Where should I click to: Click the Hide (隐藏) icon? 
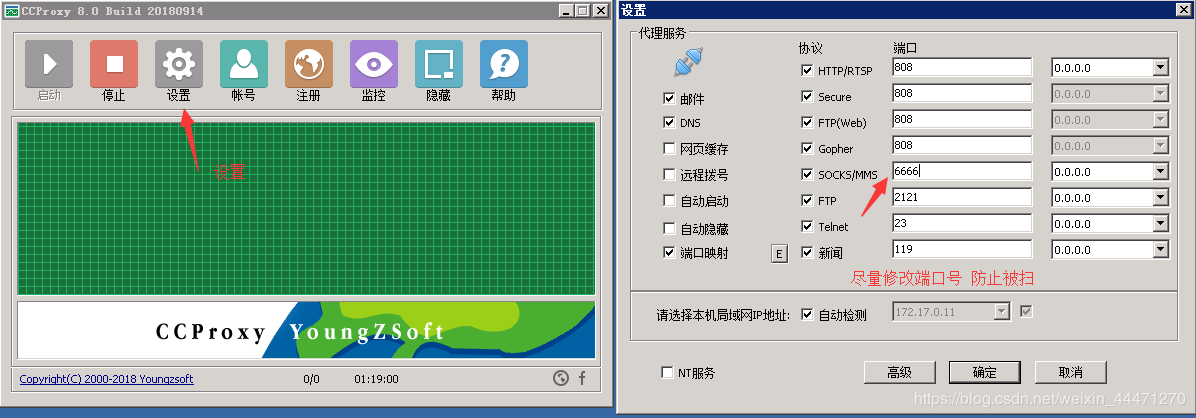(x=439, y=64)
